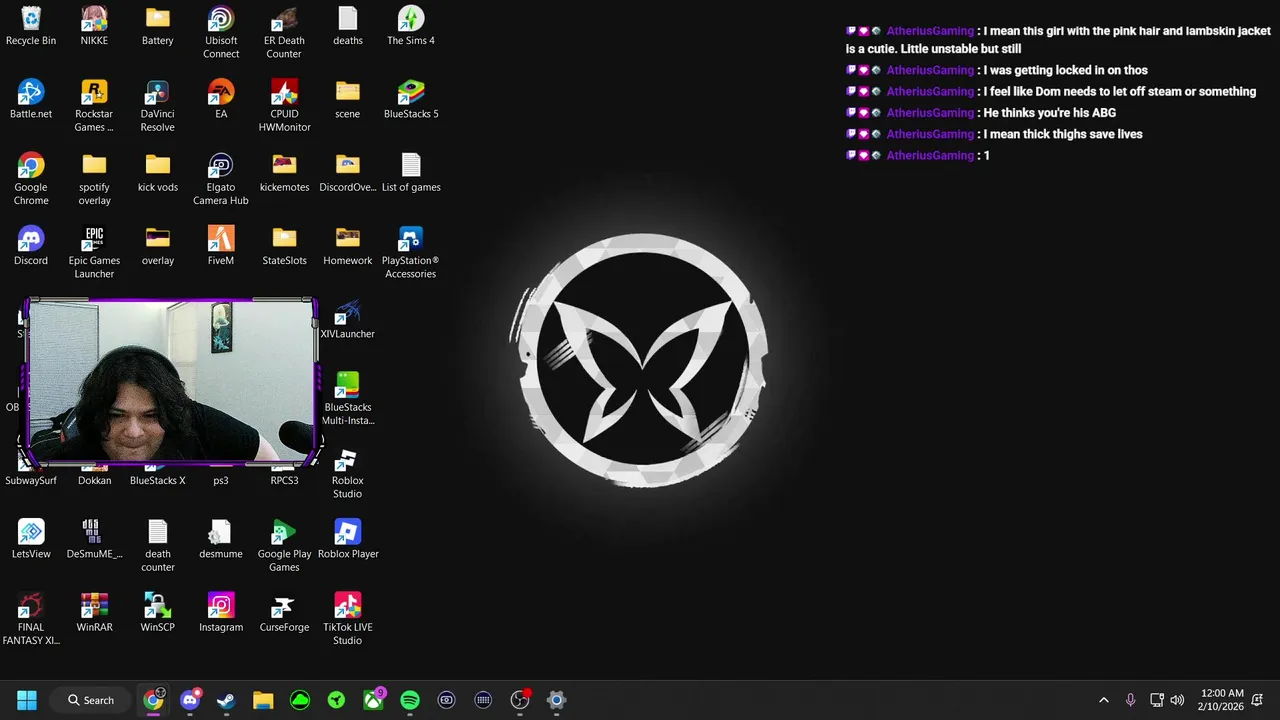Click the microphone tray icon
Image resolution: width=1280 pixels, height=720 pixels.
point(1131,700)
